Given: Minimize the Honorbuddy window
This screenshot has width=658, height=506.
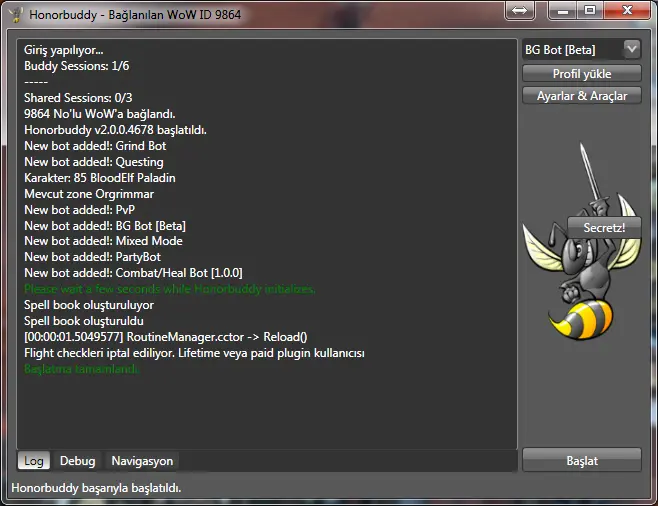Looking at the screenshot, I should [561, 11].
